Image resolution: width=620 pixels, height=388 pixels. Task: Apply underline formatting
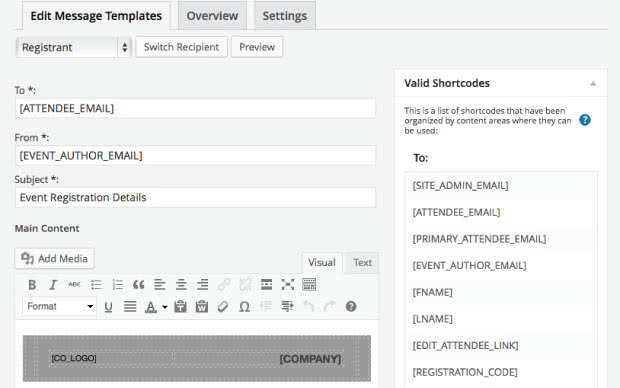[x=108, y=307]
